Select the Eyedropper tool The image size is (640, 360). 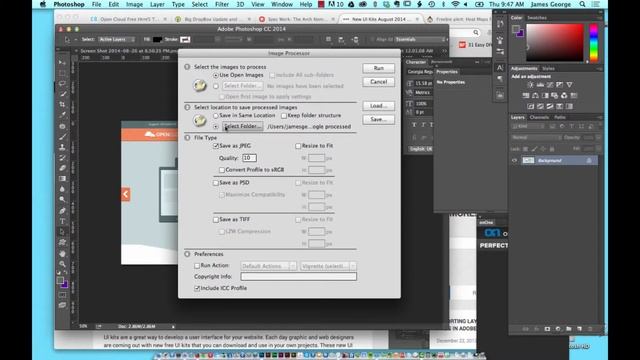pos(62,115)
